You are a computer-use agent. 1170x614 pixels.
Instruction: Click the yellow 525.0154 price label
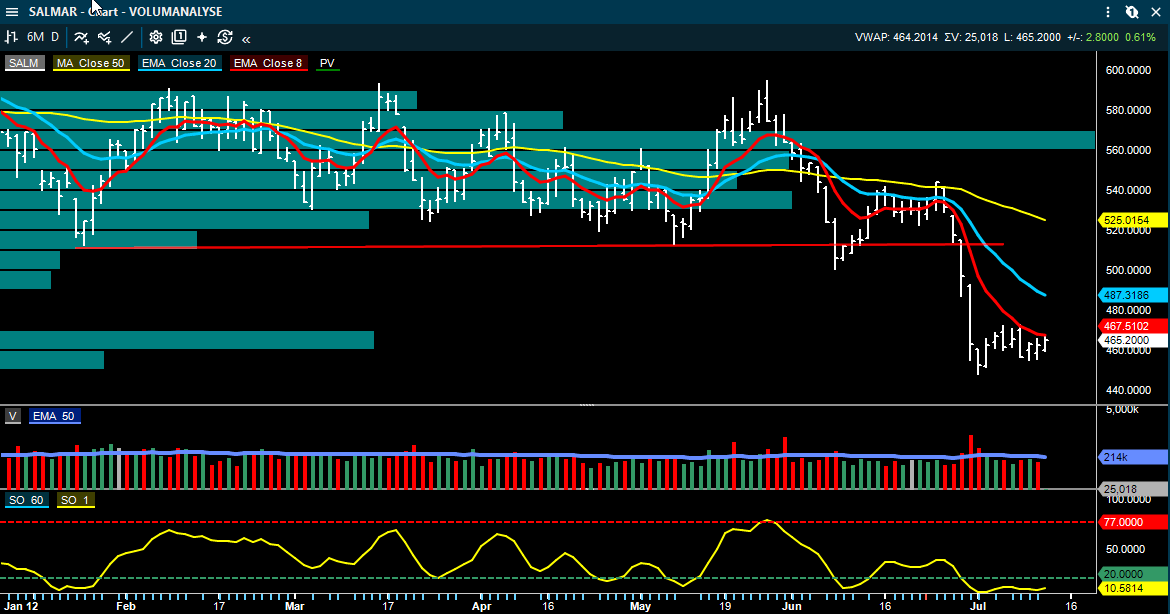click(1133, 220)
